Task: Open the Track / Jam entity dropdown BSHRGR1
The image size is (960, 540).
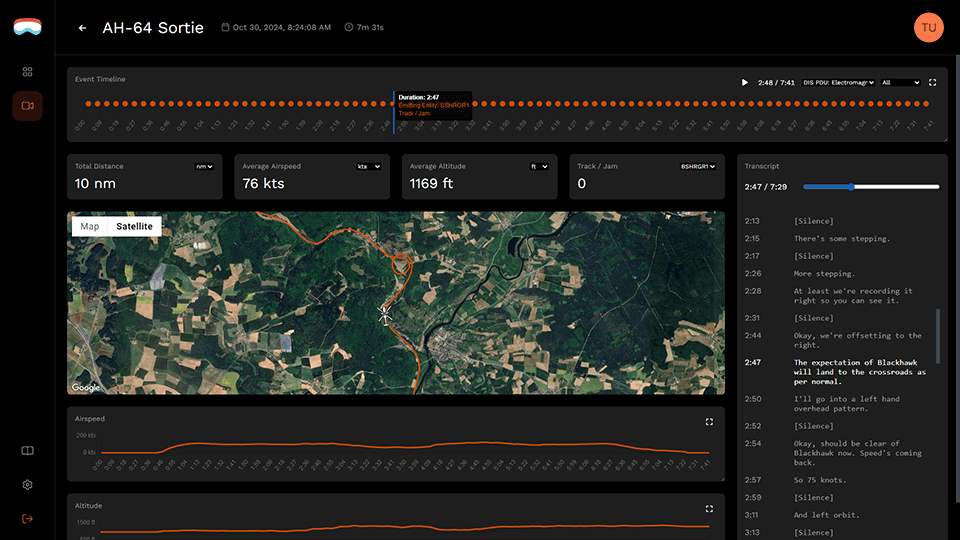Action: [697, 167]
